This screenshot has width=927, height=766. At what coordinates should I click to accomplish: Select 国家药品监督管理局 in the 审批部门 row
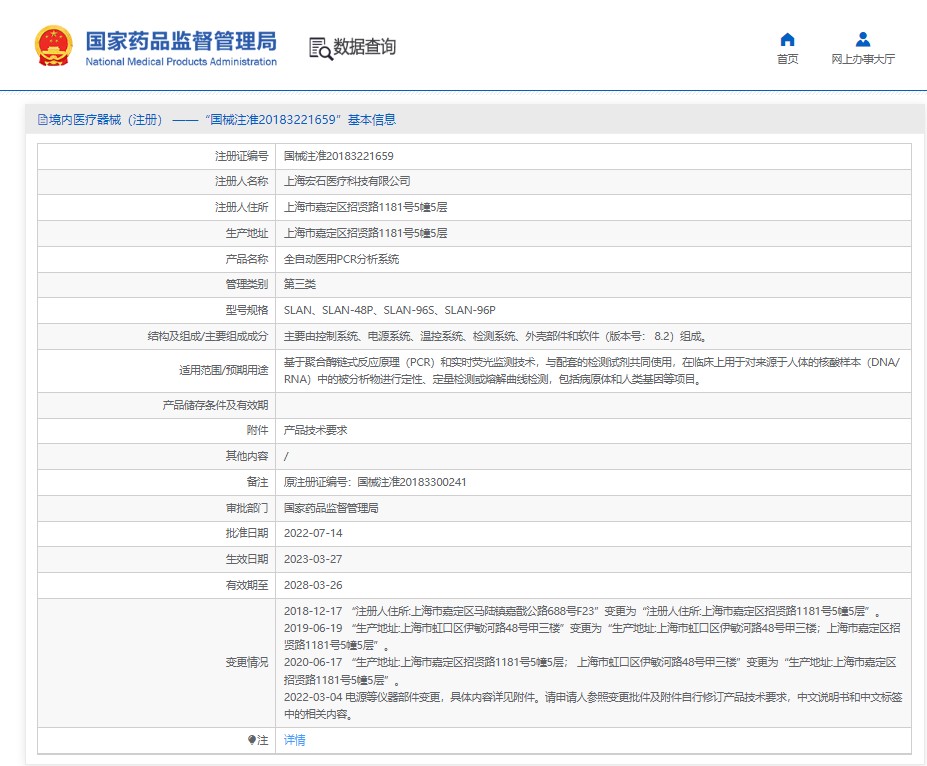(x=331, y=508)
